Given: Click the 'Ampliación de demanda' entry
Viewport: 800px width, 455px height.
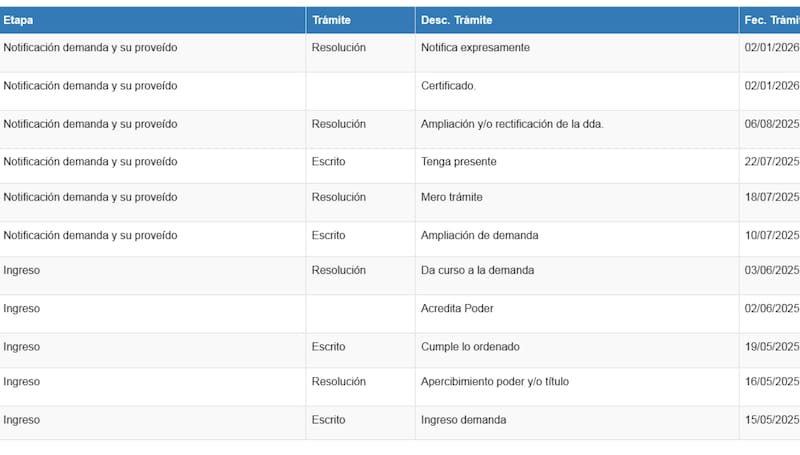Looking at the screenshot, I should point(480,235).
